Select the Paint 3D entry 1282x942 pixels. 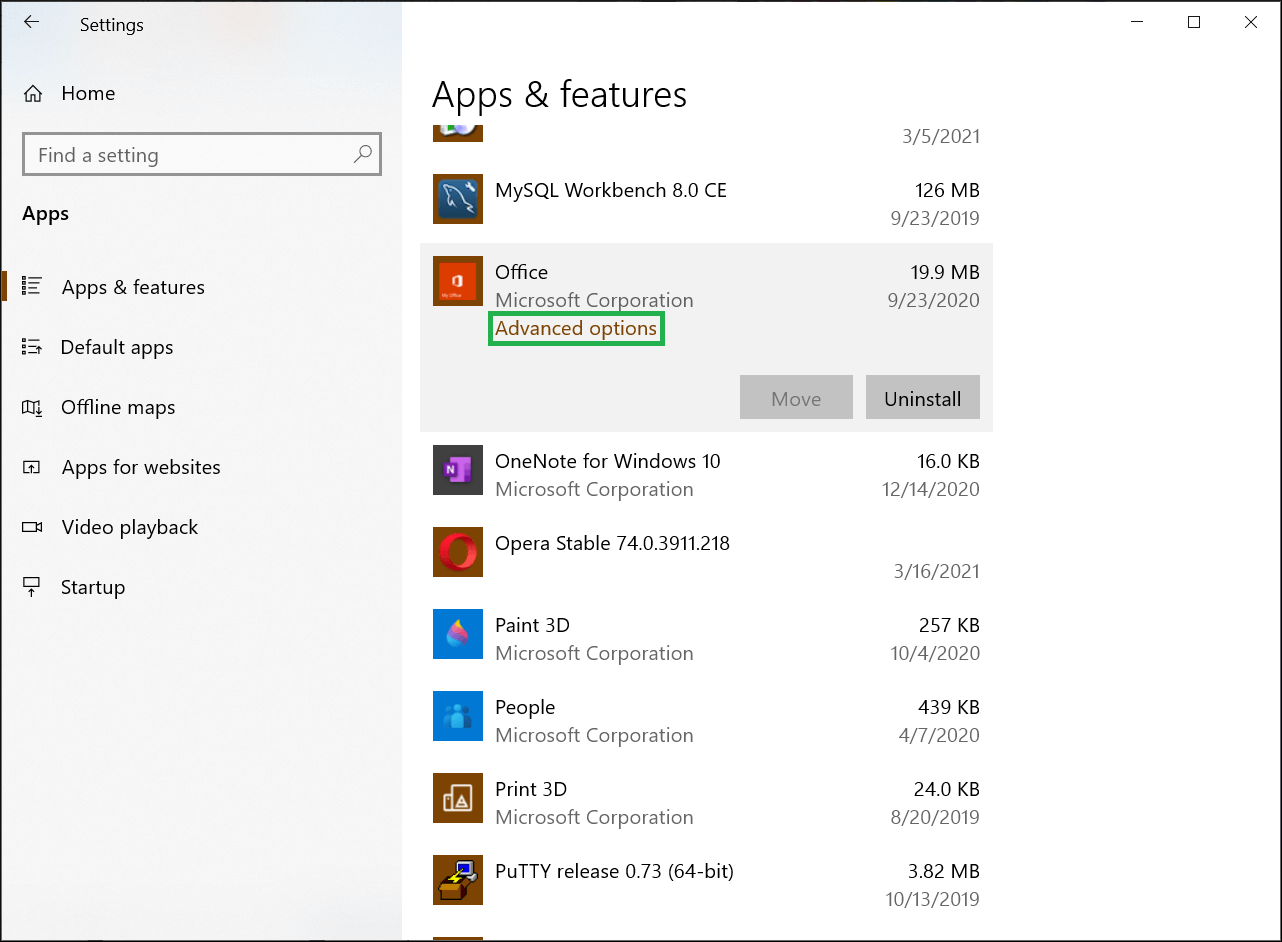pos(706,638)
